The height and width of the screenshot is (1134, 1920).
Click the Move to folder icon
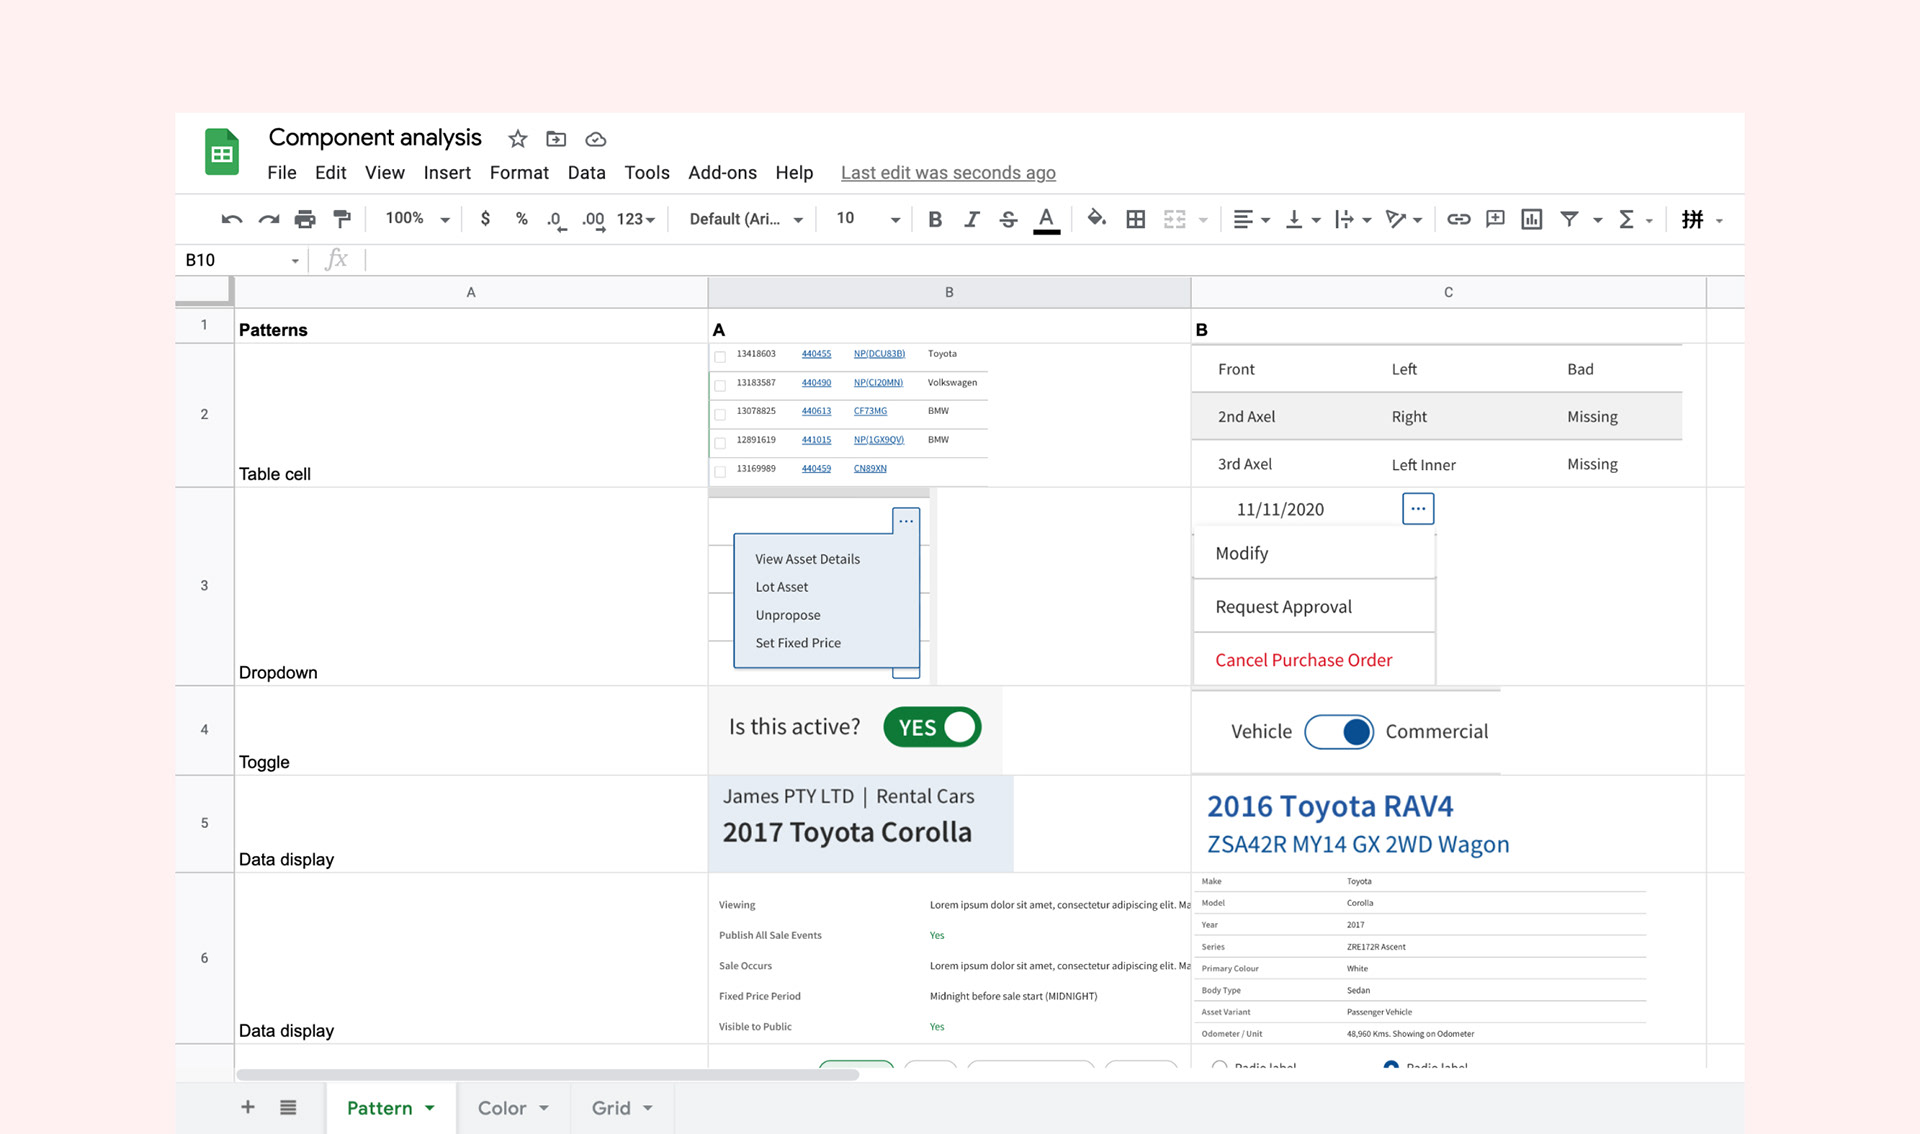tap(556, 139)
